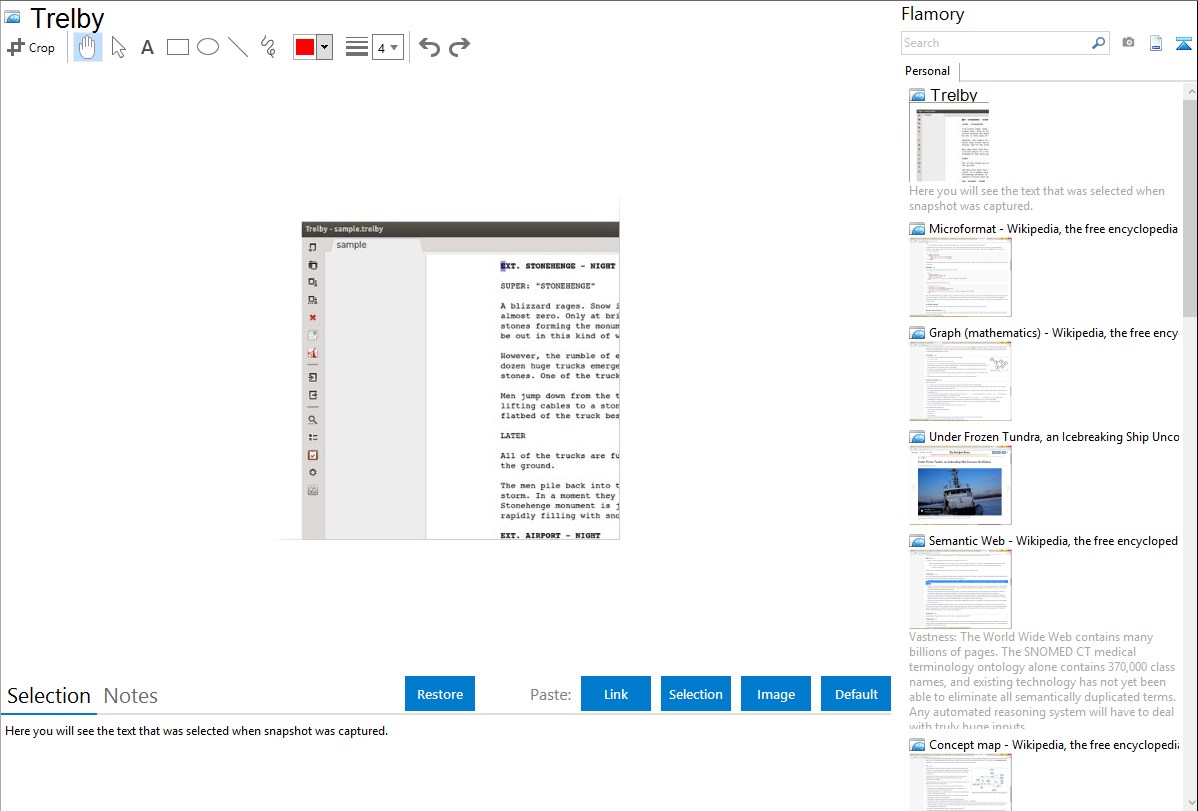Viewport: 1198px width, 811px height.
Task: Select the Microformat - Wikipedia snapshot title
Action: point(1053,229)
